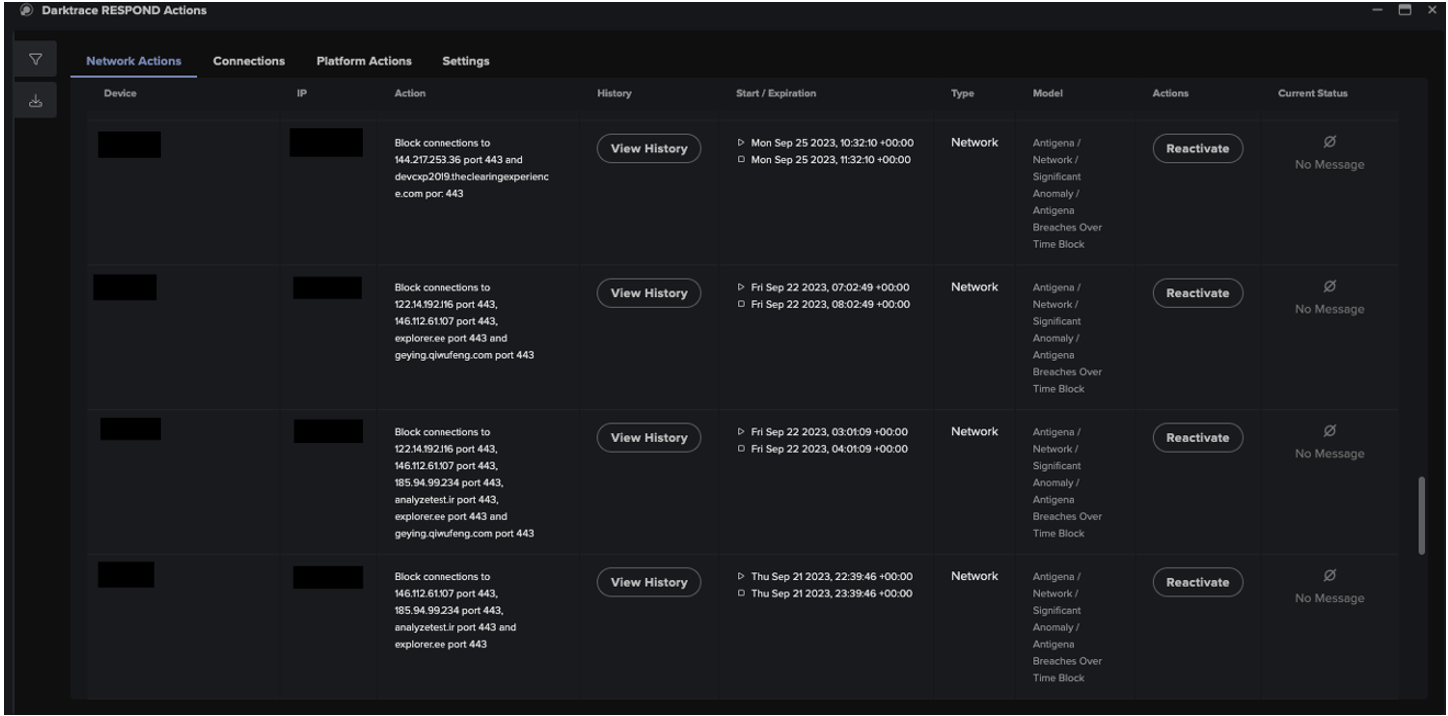Open the Connections tab
The width and height of the screenshot is (1448, 716).
pyautogui.click(x=249, y=61)
